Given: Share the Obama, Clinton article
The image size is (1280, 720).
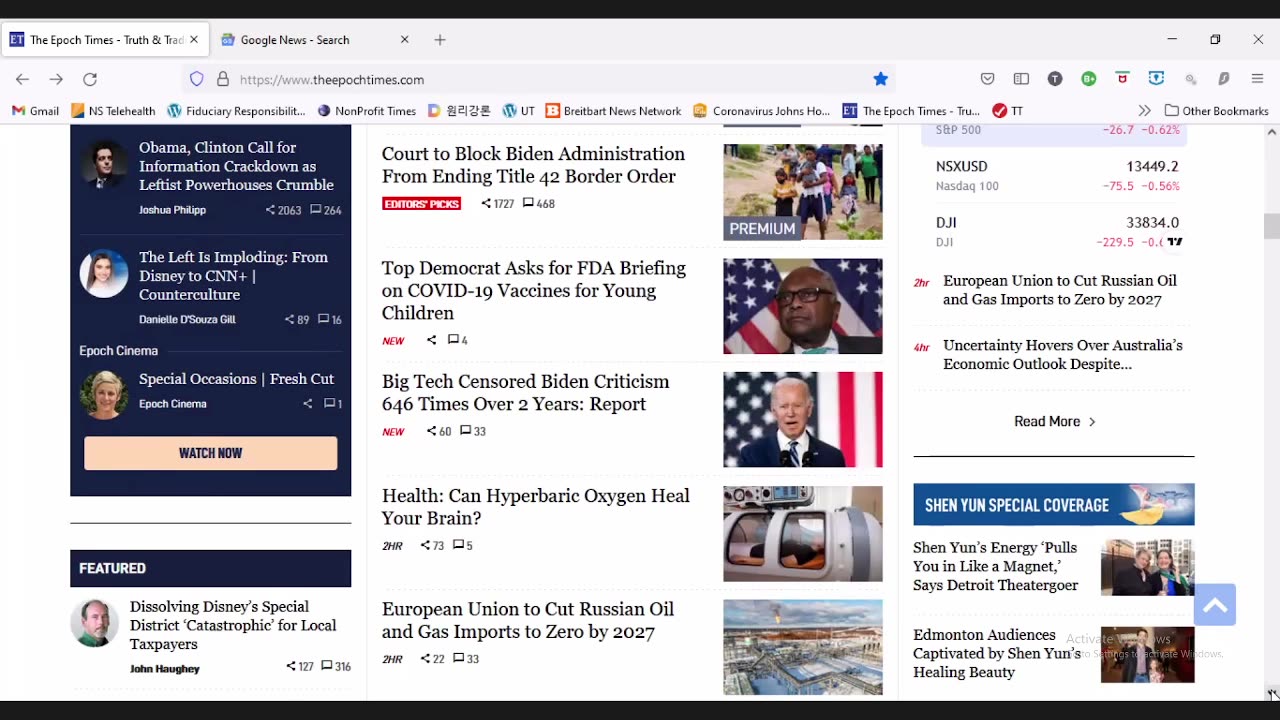Looking at the screenshot, I should point(283,210).
